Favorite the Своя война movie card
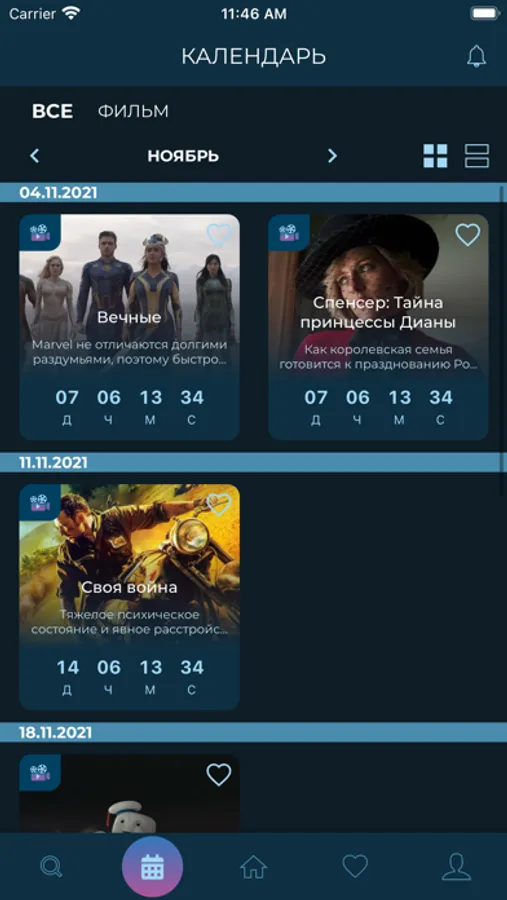 pyautogui.click(x=219, y=505)
